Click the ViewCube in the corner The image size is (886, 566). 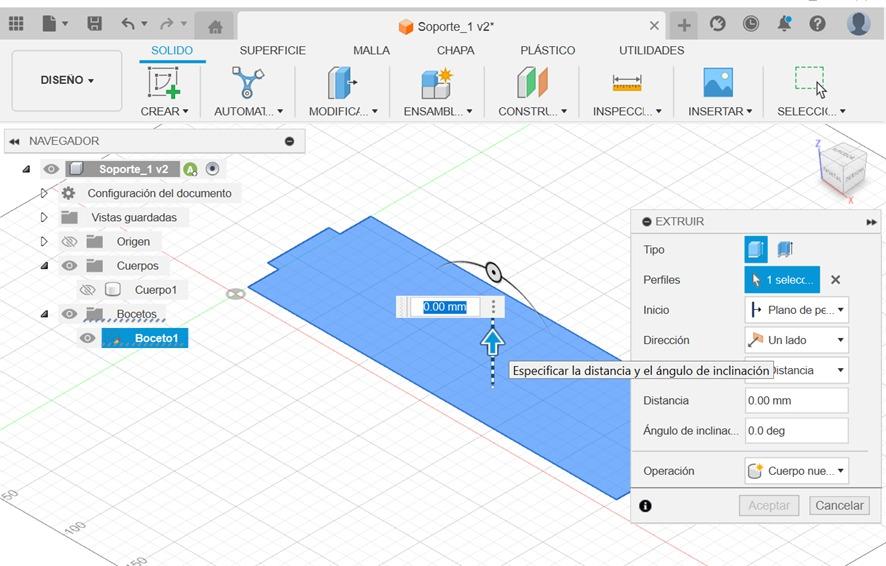pos(843,168)
